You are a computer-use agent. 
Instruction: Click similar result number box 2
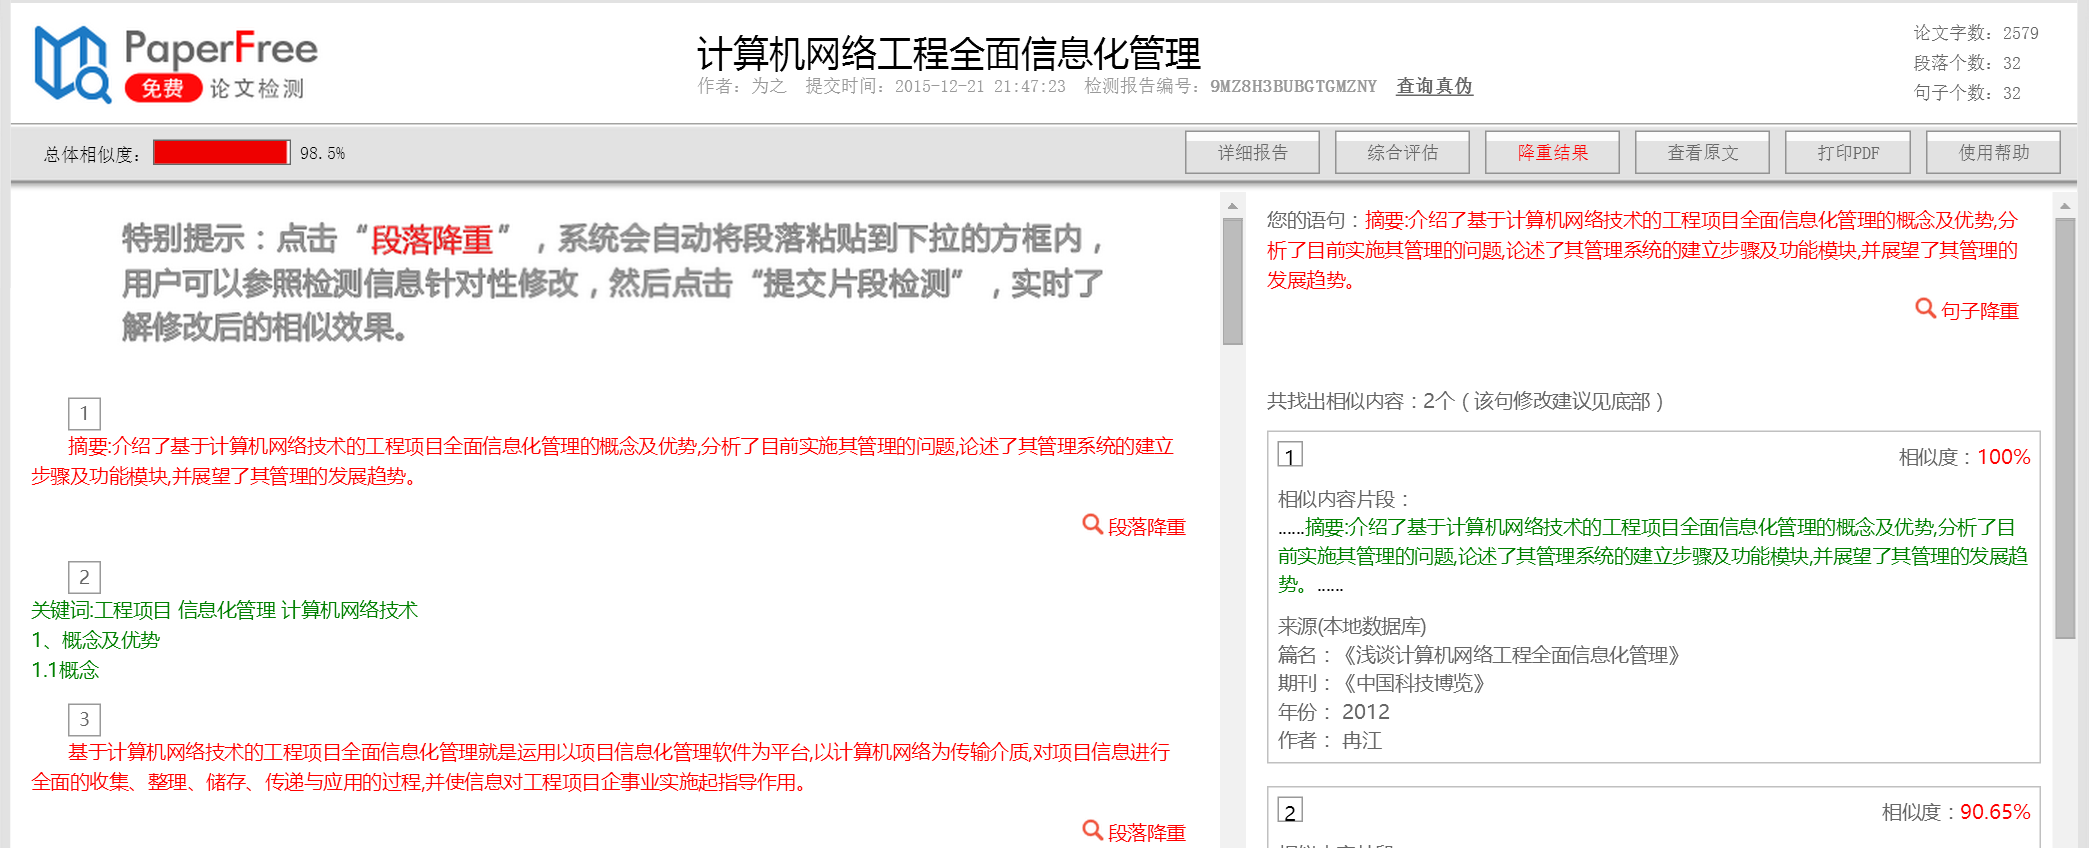1290,811
